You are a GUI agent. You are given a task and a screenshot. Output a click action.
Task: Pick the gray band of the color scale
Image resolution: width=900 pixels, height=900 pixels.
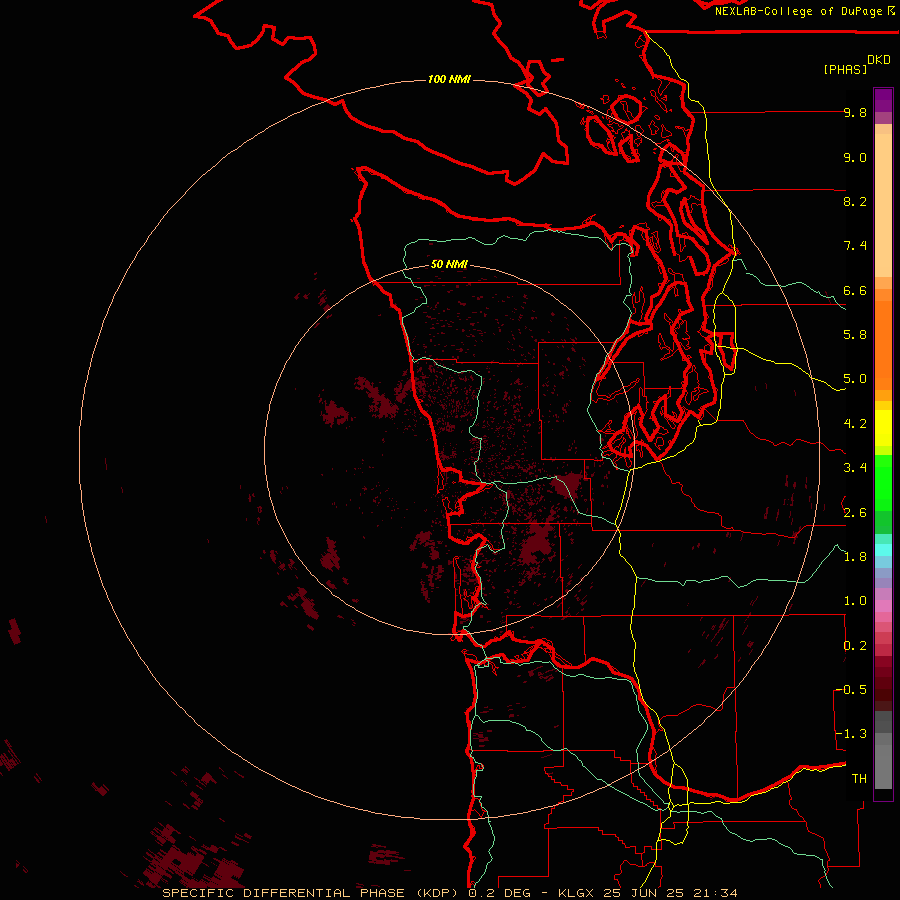click(883, 750)
